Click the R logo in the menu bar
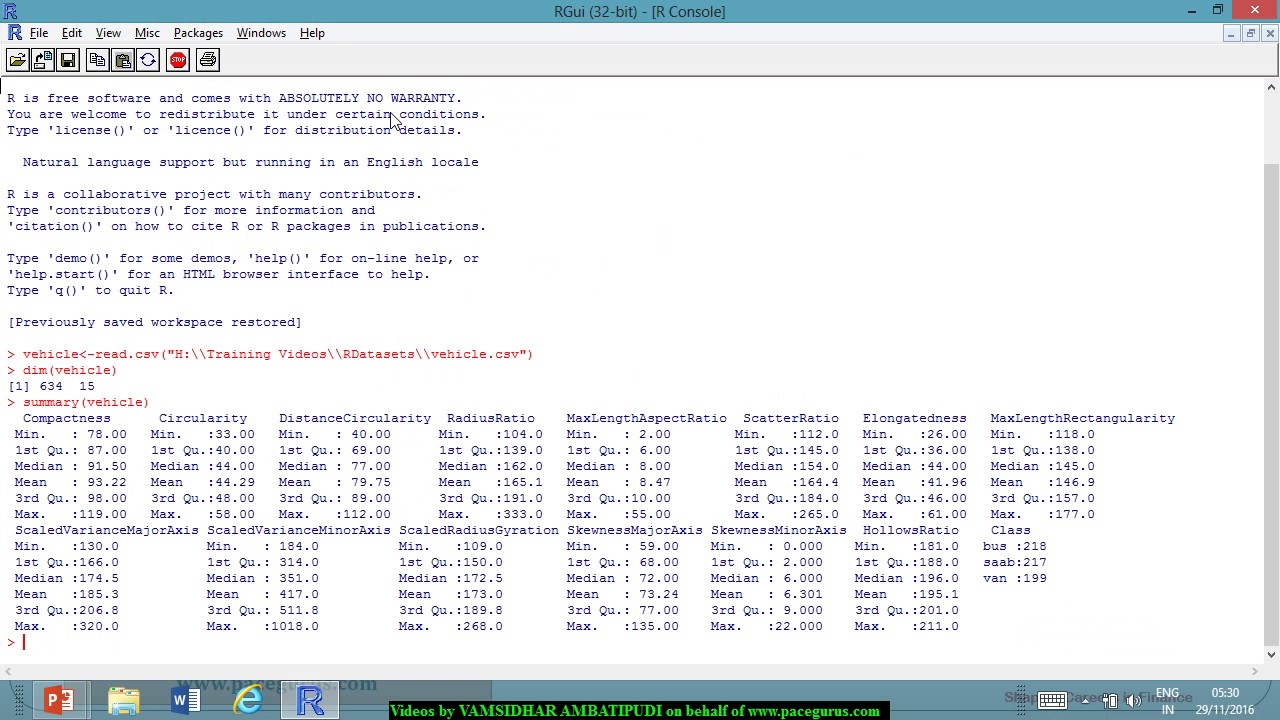The image size is (1280, 720). pyautogui.click(x=14, y=33)
